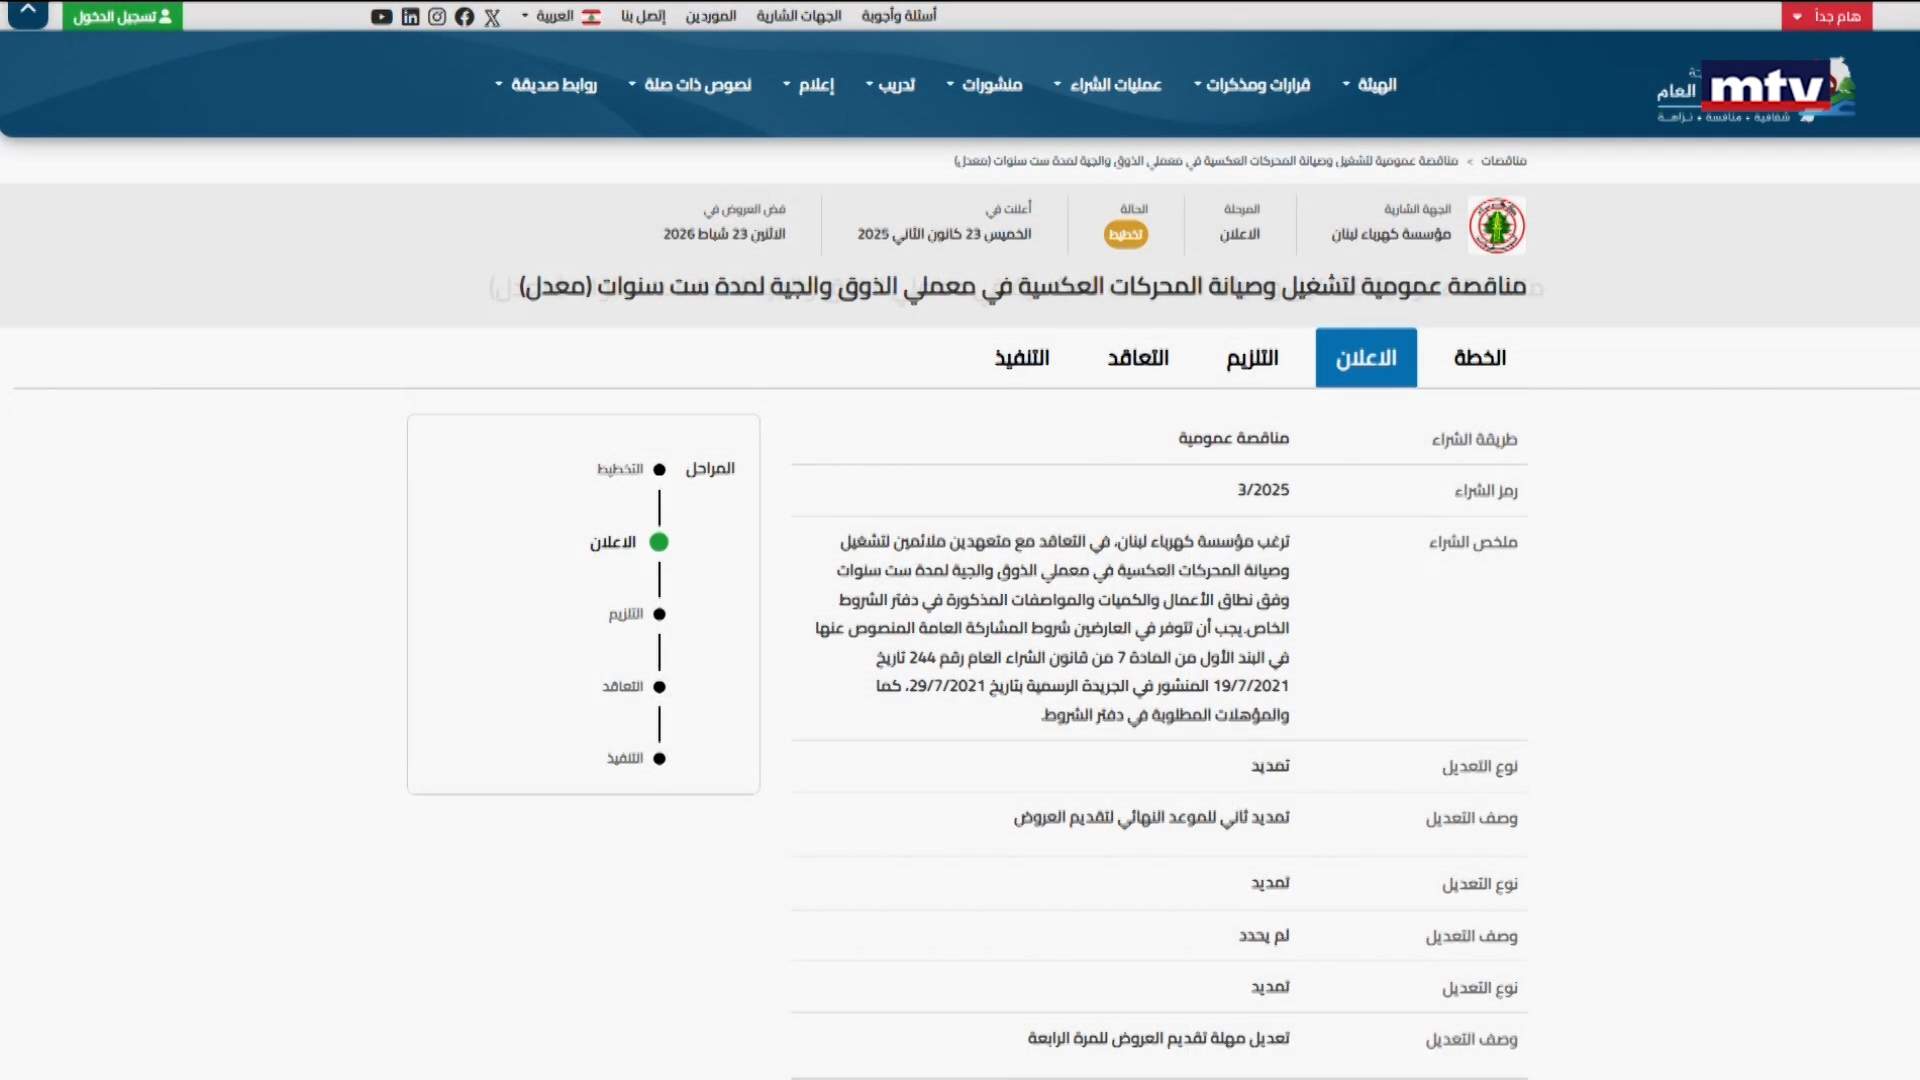Switch to the الخطة tab
The height and width of the screenshot is (1080, 1920).
(1480, 357)
